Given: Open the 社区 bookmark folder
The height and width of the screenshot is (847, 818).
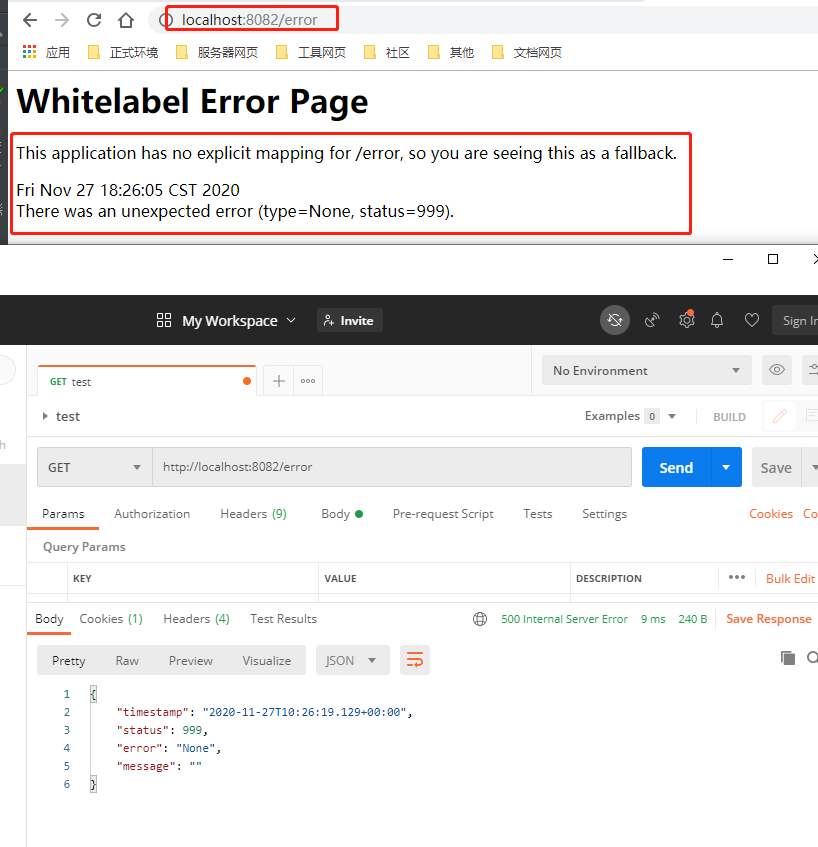Looking at the screenshot, I should [387, 52].
